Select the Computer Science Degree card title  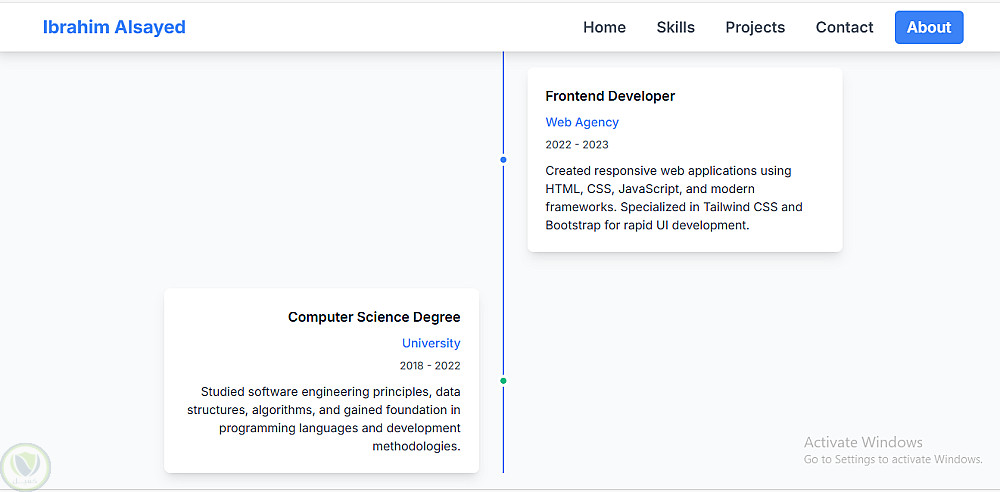coord(374,317)
